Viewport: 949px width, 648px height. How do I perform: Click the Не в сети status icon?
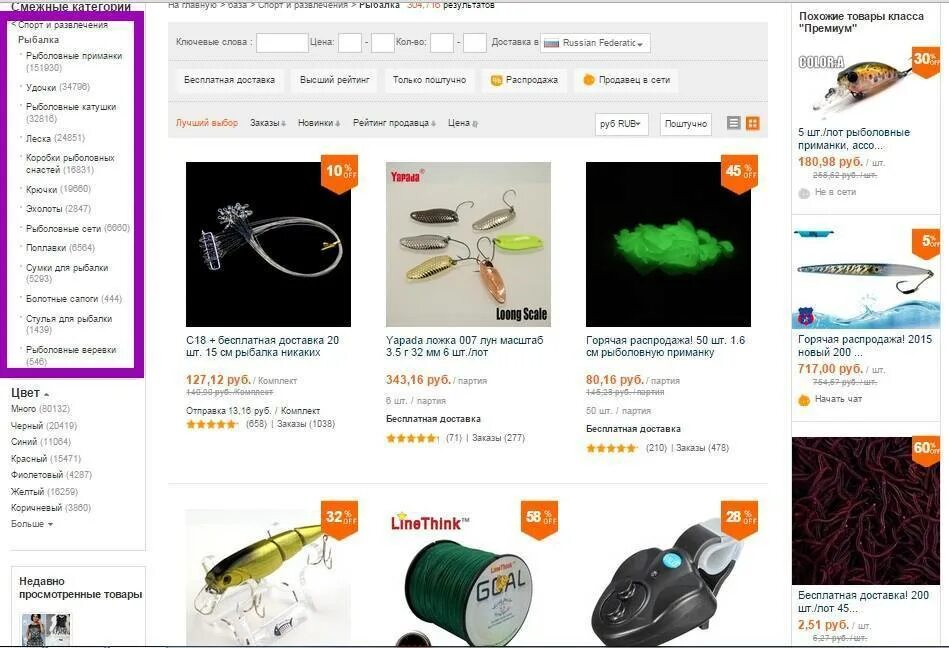coord(804,193)
